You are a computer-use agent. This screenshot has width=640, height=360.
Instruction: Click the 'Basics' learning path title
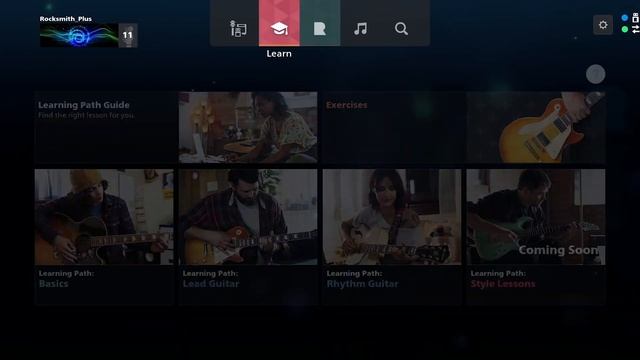coord(53,284)
